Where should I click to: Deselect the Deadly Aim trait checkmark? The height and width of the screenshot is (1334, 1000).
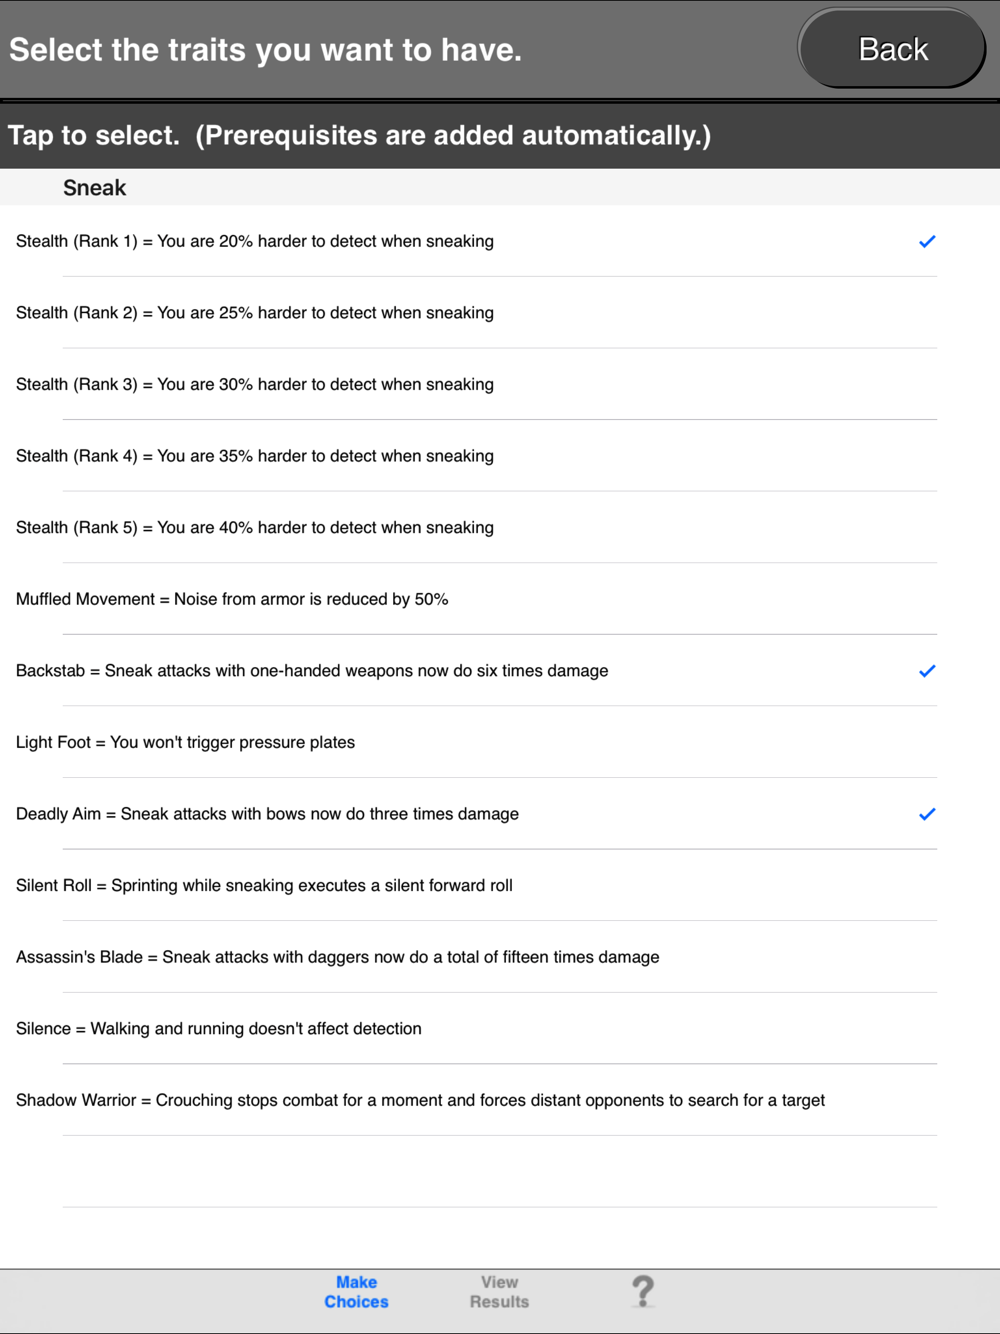[927, 814]
